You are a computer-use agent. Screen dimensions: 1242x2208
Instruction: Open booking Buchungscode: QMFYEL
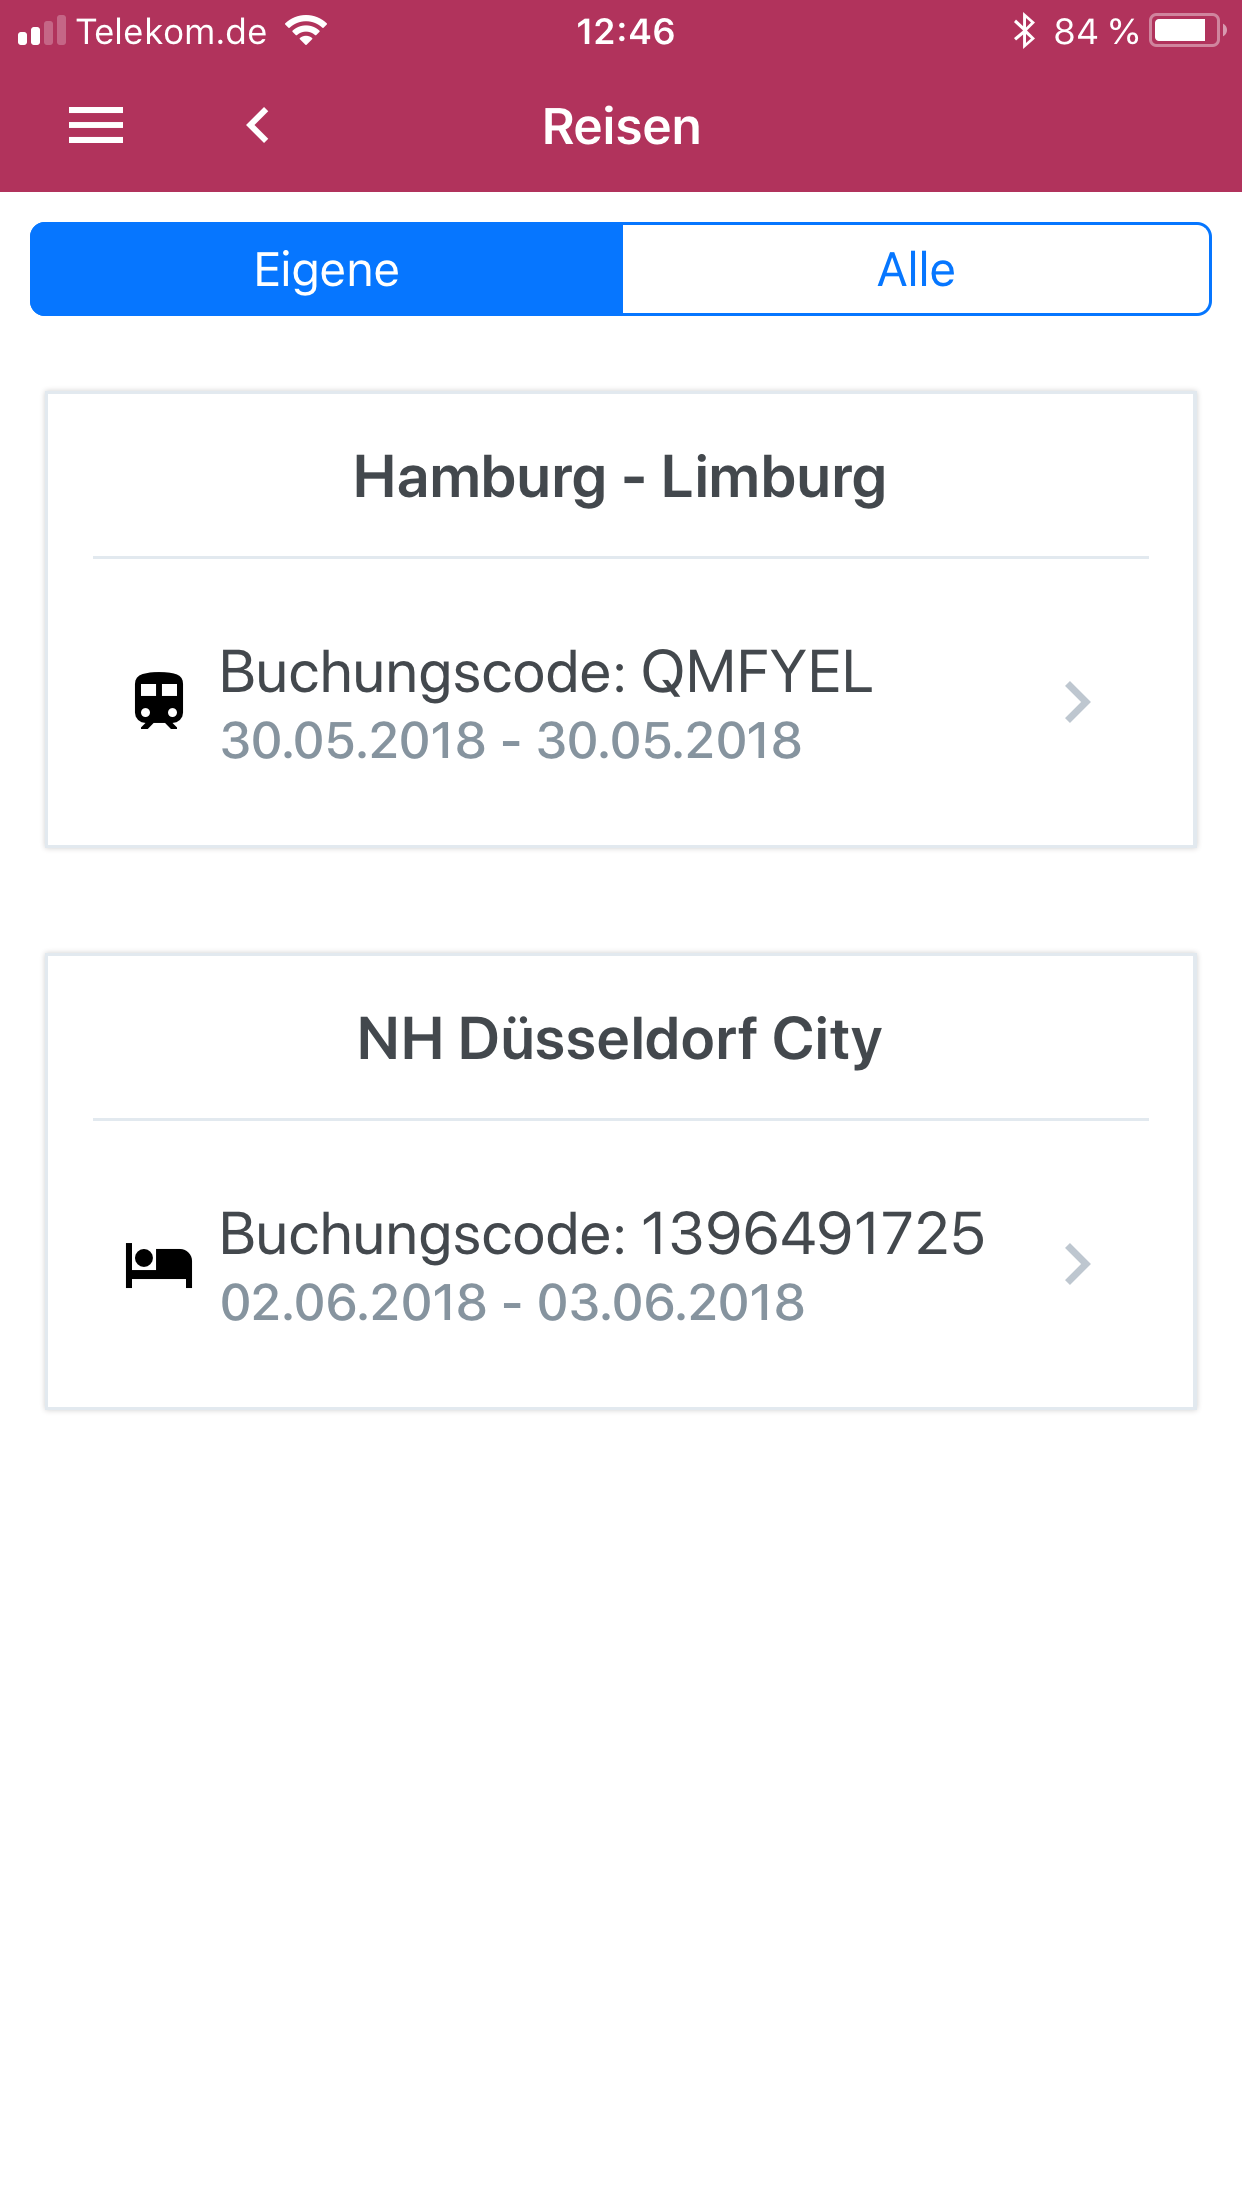click(620, 702)
